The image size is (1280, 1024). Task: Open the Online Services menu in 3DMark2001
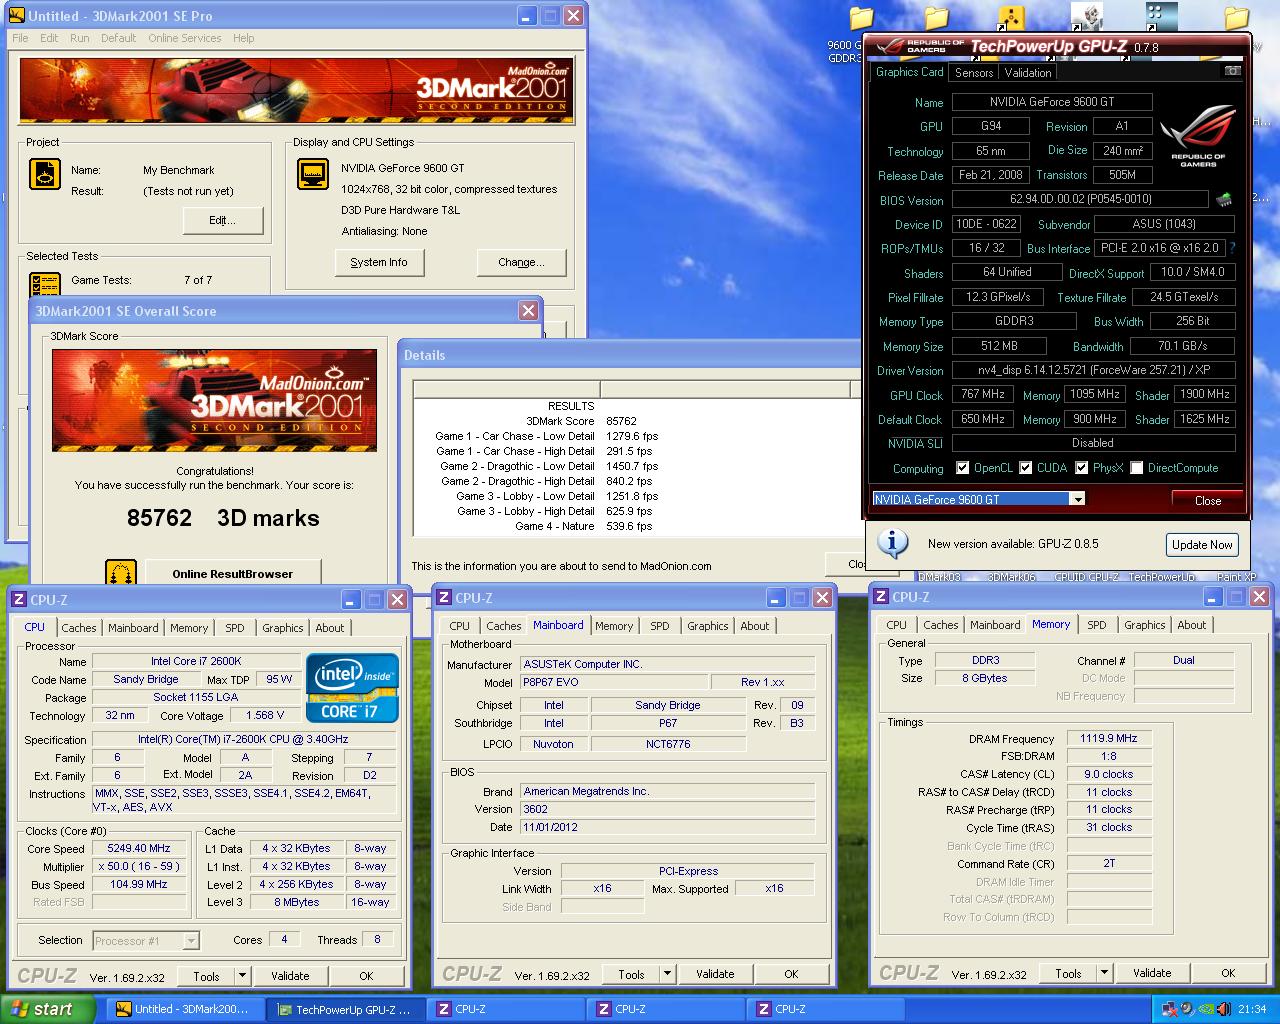click(x=185, y=38)
